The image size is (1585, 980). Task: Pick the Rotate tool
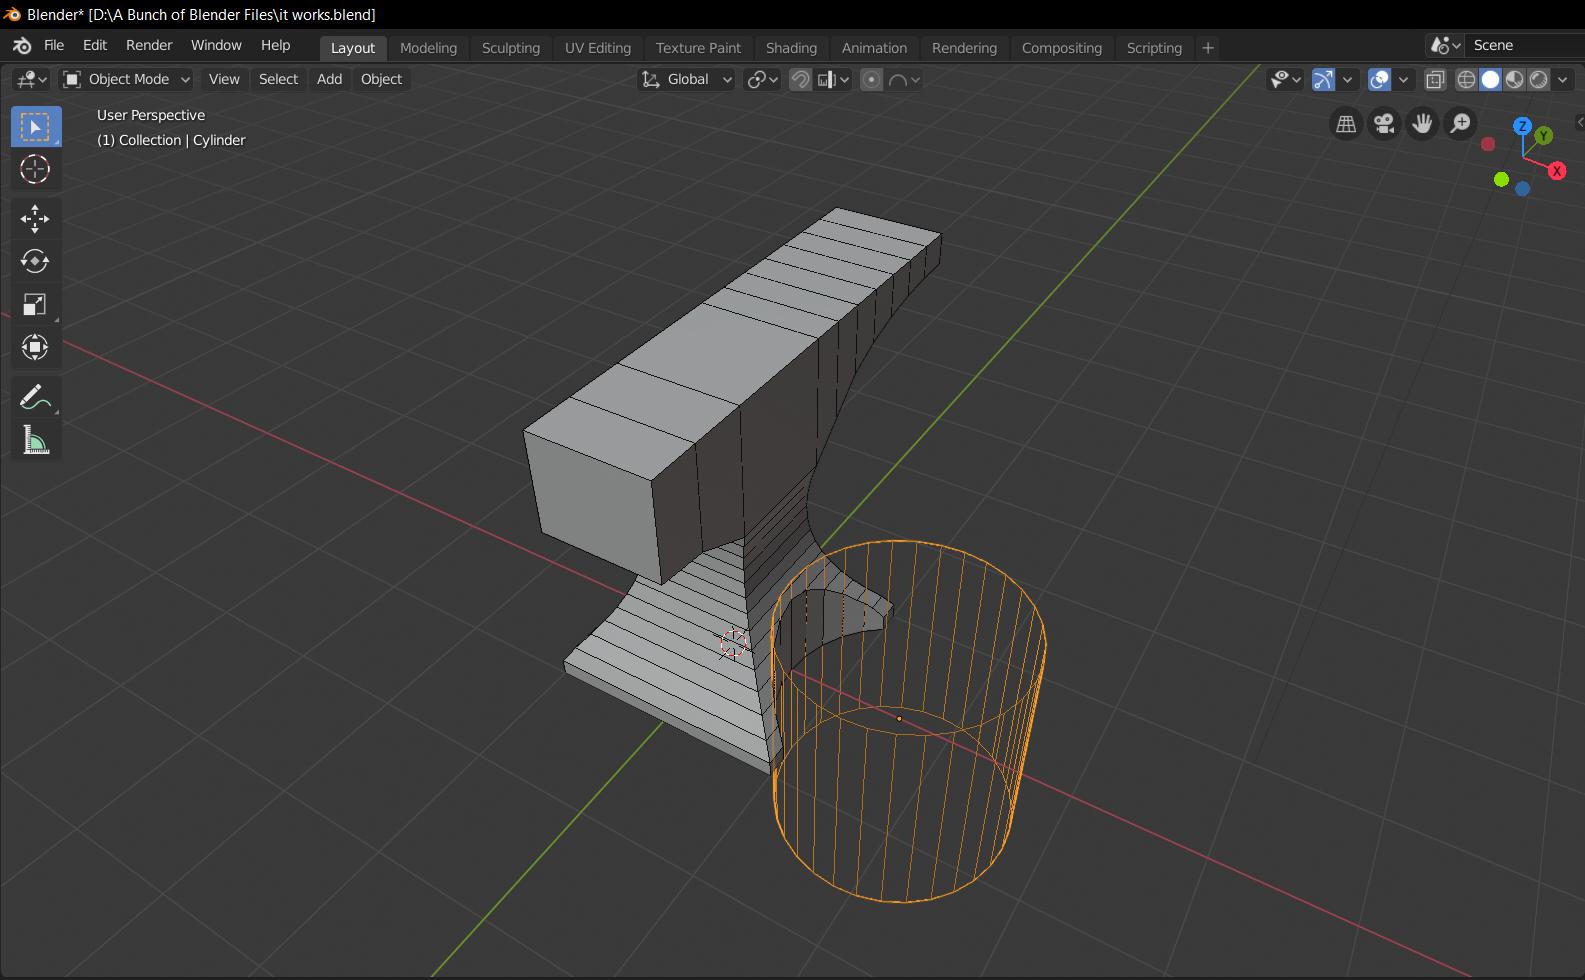[x=35, y=261]
